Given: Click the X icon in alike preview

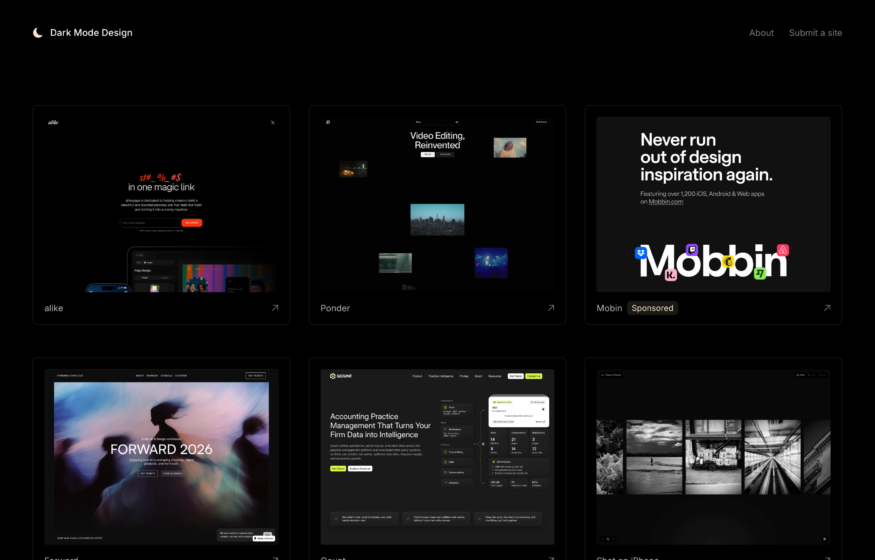Looking at the screenshot, I should pos(273,123).
